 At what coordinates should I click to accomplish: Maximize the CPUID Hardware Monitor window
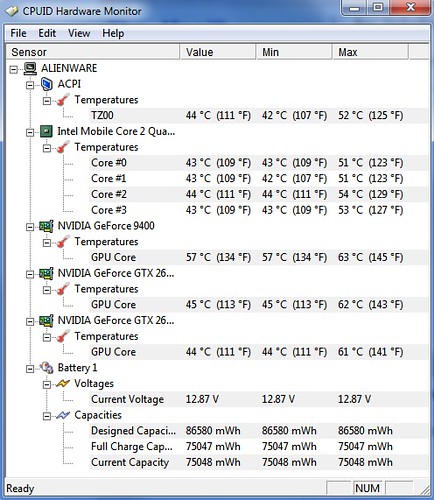[x=378, y=8]
